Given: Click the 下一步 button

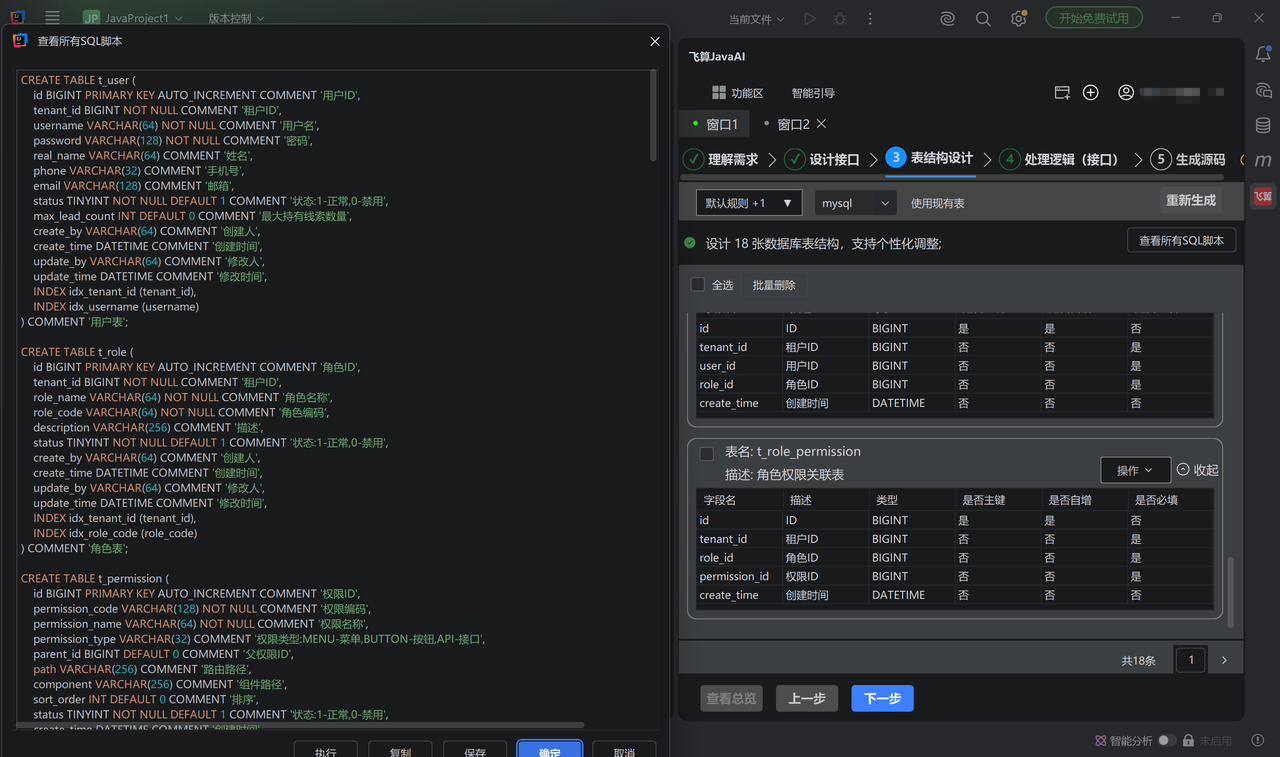Looking at the screenshot, I should click(883, 698).
